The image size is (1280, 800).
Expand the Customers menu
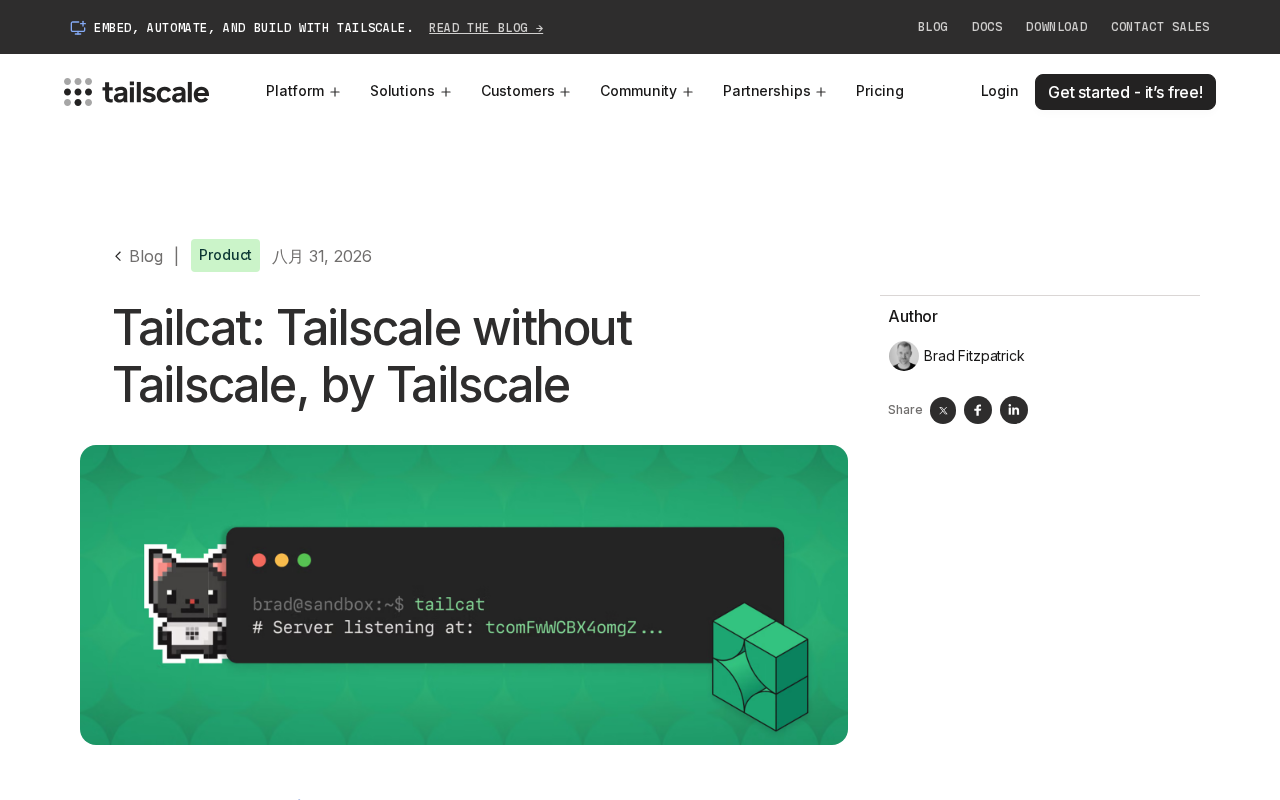click(525, 91)
